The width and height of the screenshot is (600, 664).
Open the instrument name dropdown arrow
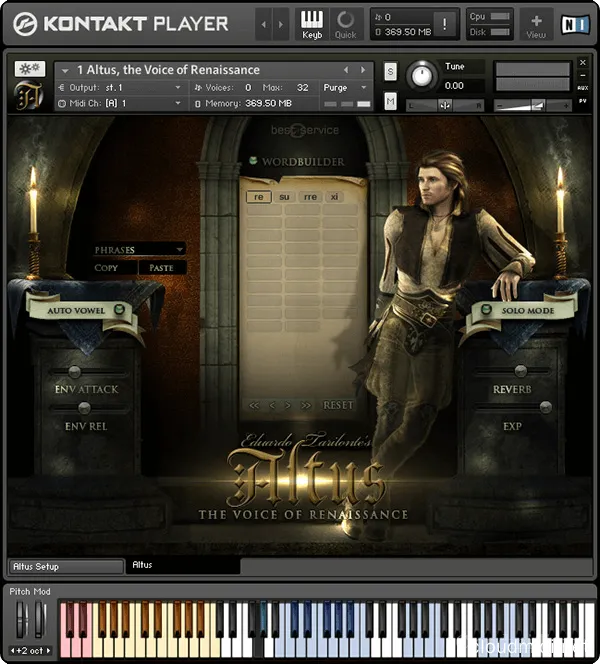tap(64, 70)
